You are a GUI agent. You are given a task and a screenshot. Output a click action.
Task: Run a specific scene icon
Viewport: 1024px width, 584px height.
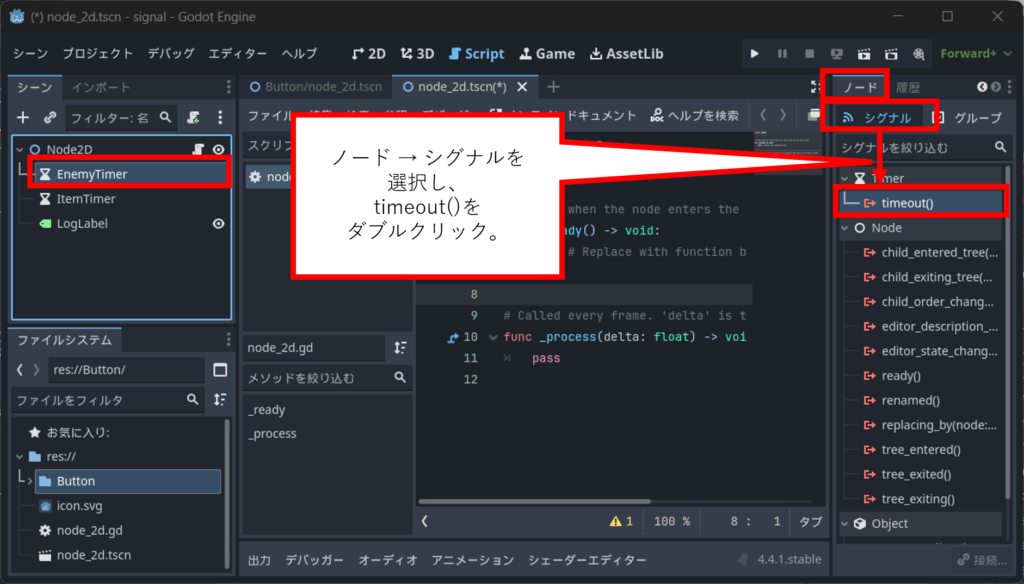coord(891,54)
